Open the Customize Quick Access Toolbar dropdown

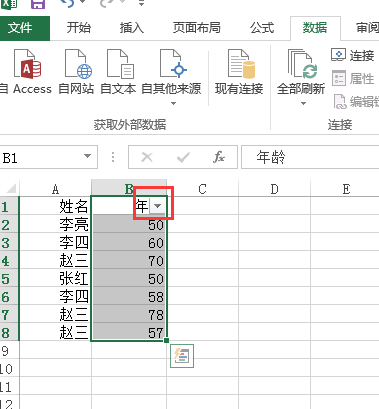click(142, 3)
